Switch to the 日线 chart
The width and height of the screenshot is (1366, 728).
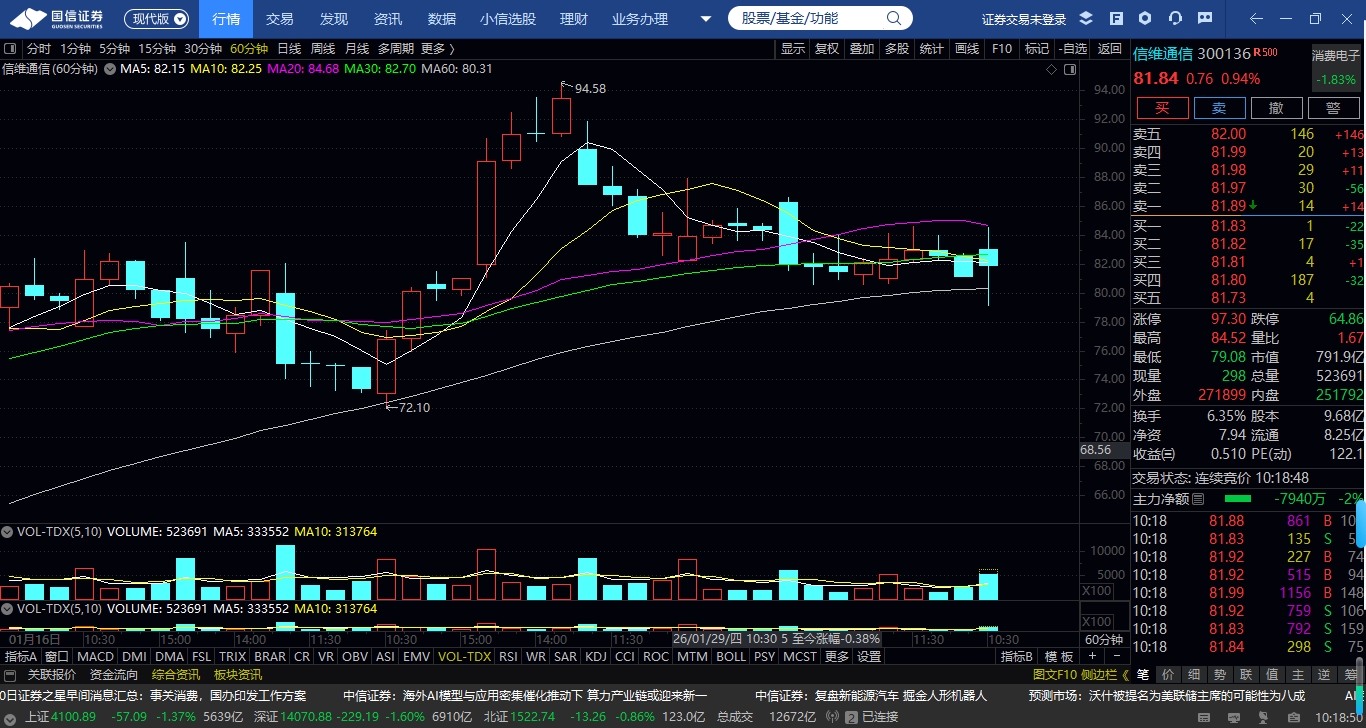(x=289, y=48)
